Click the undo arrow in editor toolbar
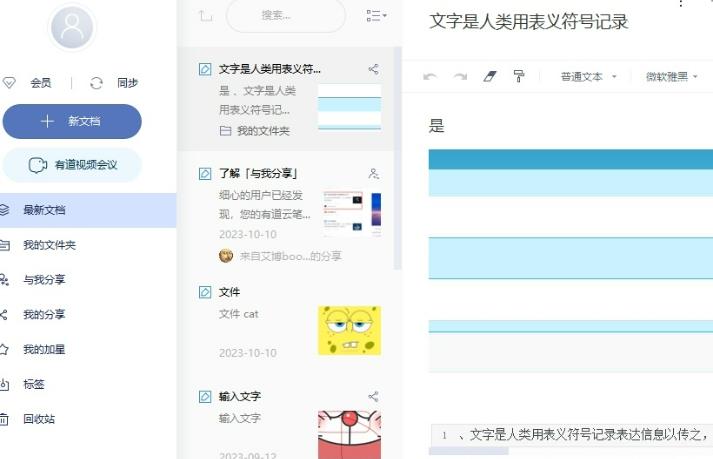 [x=430, y=76]
